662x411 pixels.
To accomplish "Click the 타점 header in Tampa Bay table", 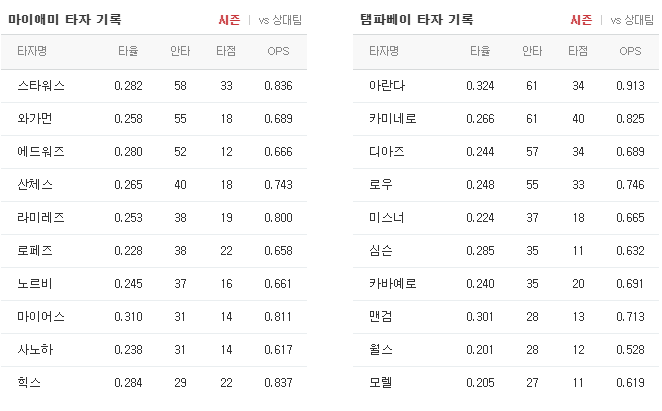I will click(578, 51).
